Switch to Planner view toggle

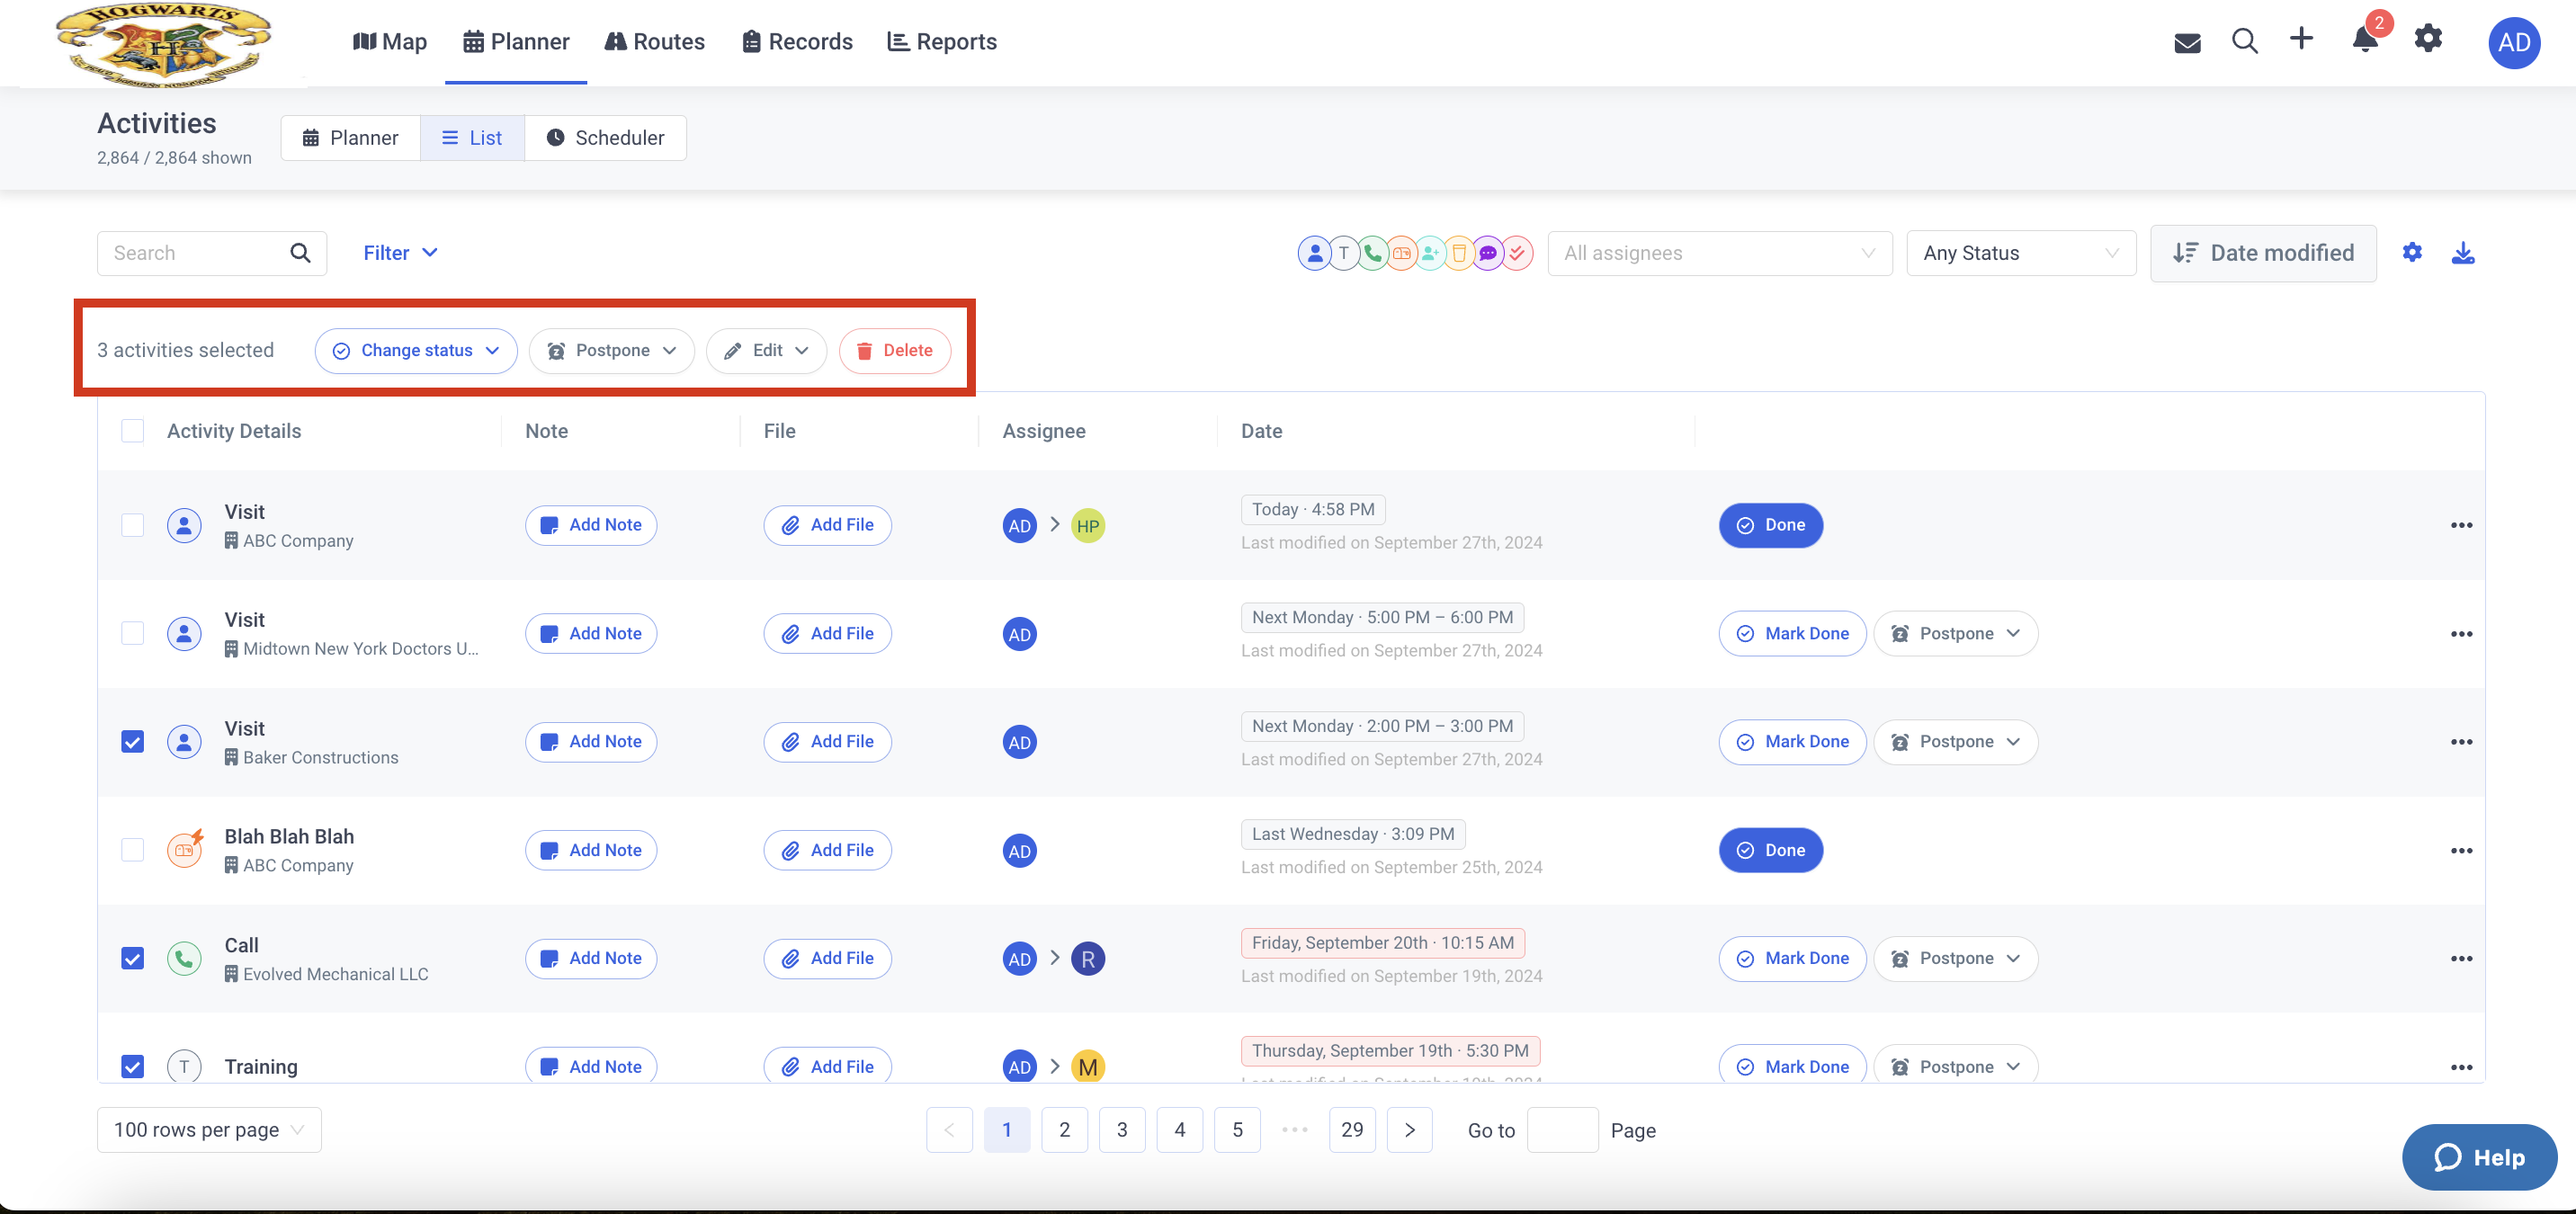350,138
